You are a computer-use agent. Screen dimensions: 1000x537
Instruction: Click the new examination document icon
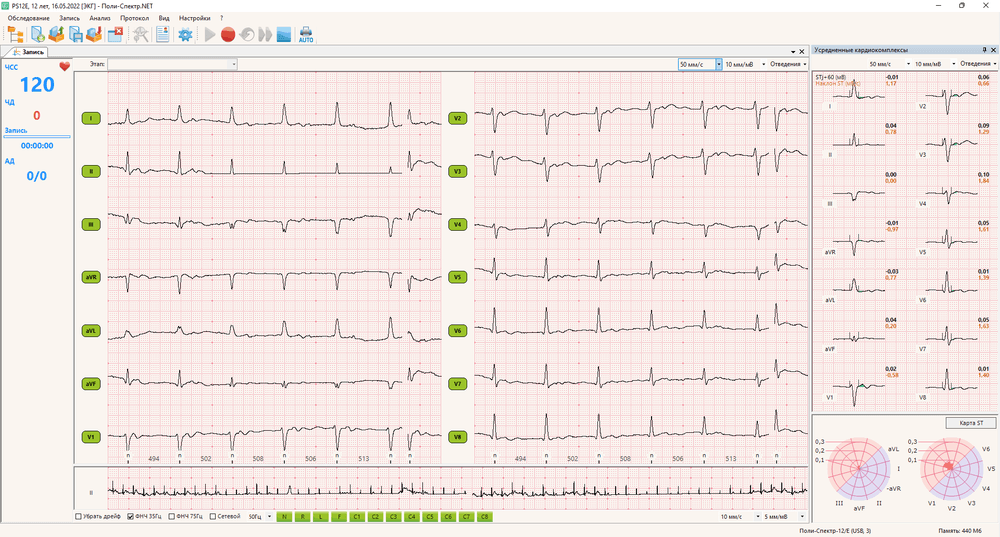point(38,34)
